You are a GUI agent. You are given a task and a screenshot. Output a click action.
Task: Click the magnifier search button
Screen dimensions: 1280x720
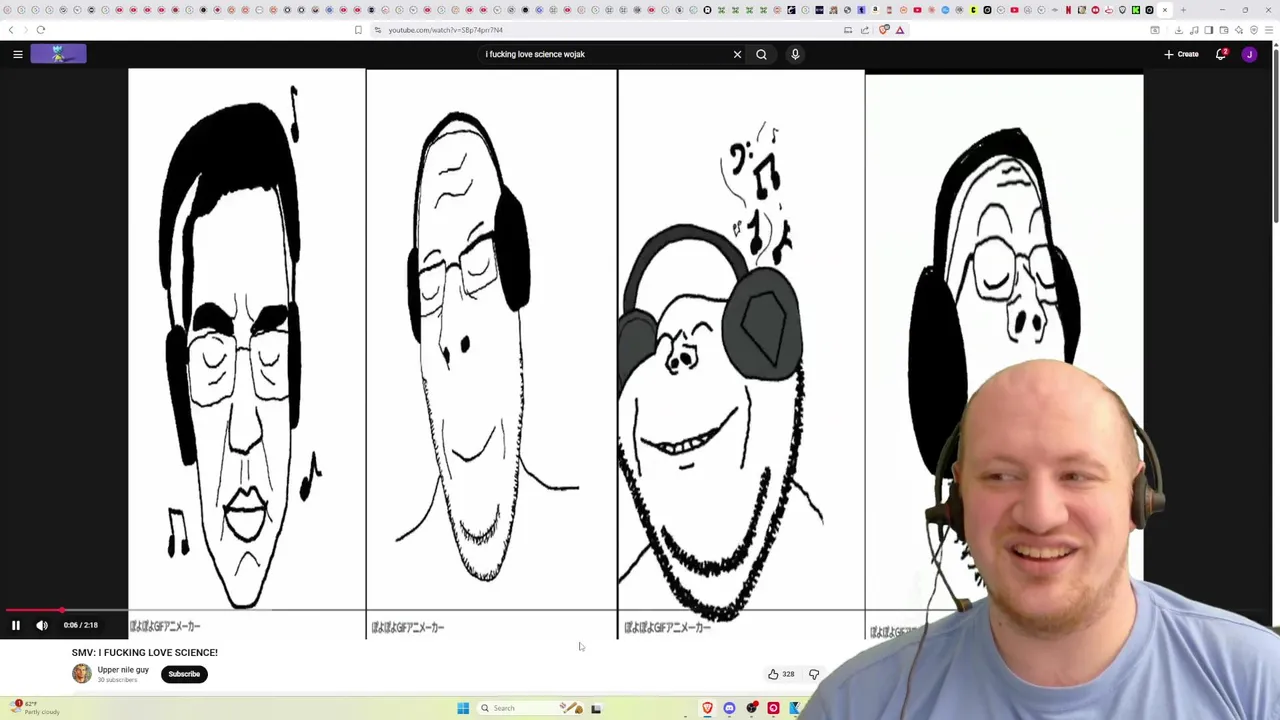[761, 54]
